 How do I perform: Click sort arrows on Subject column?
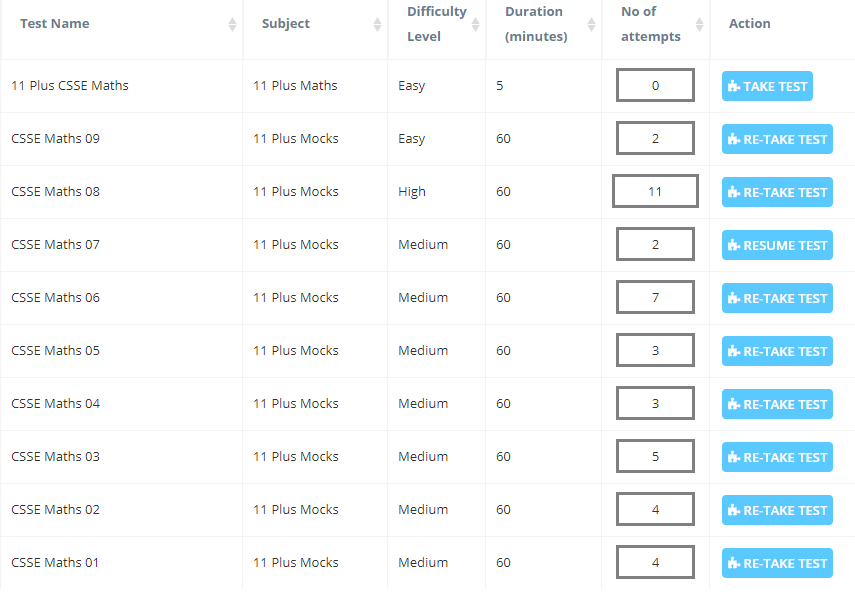tap(377, 24)
